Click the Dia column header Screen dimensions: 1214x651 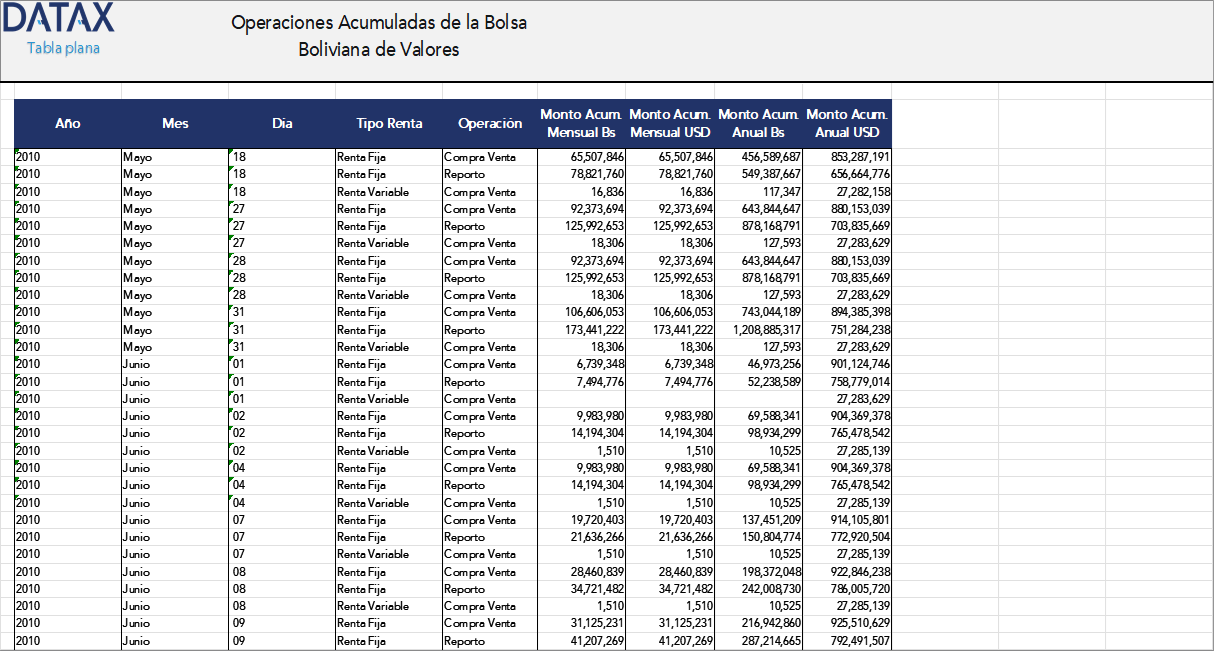click(x=282, y=124)
